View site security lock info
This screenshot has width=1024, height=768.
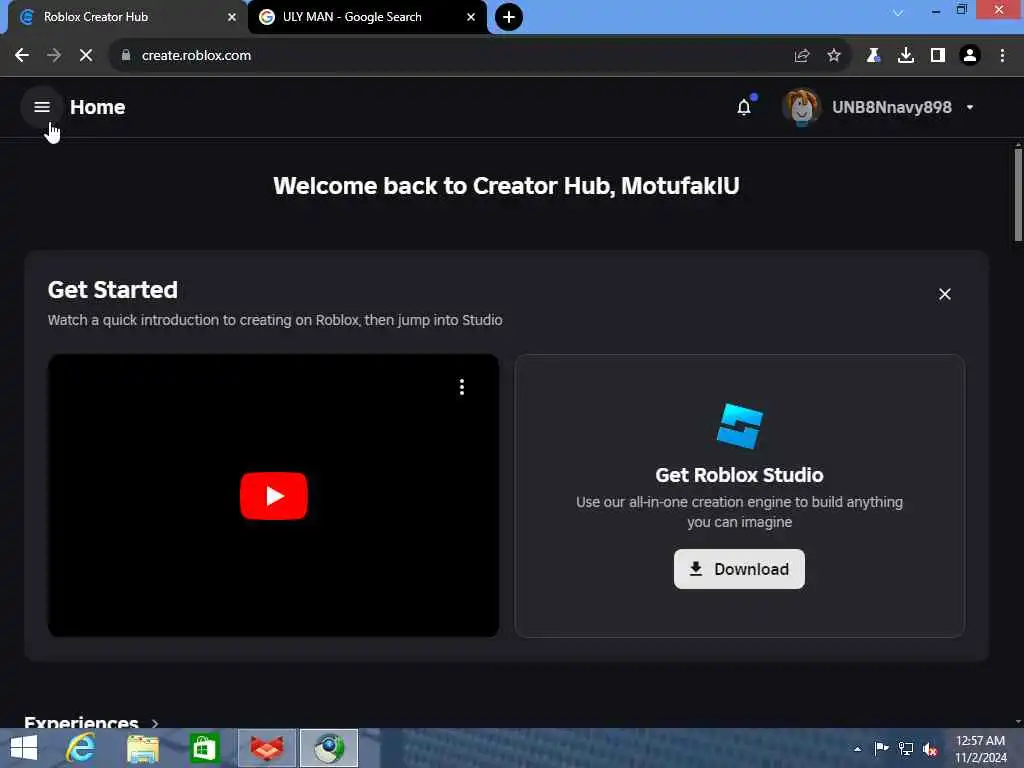click(x=126, y=56)
